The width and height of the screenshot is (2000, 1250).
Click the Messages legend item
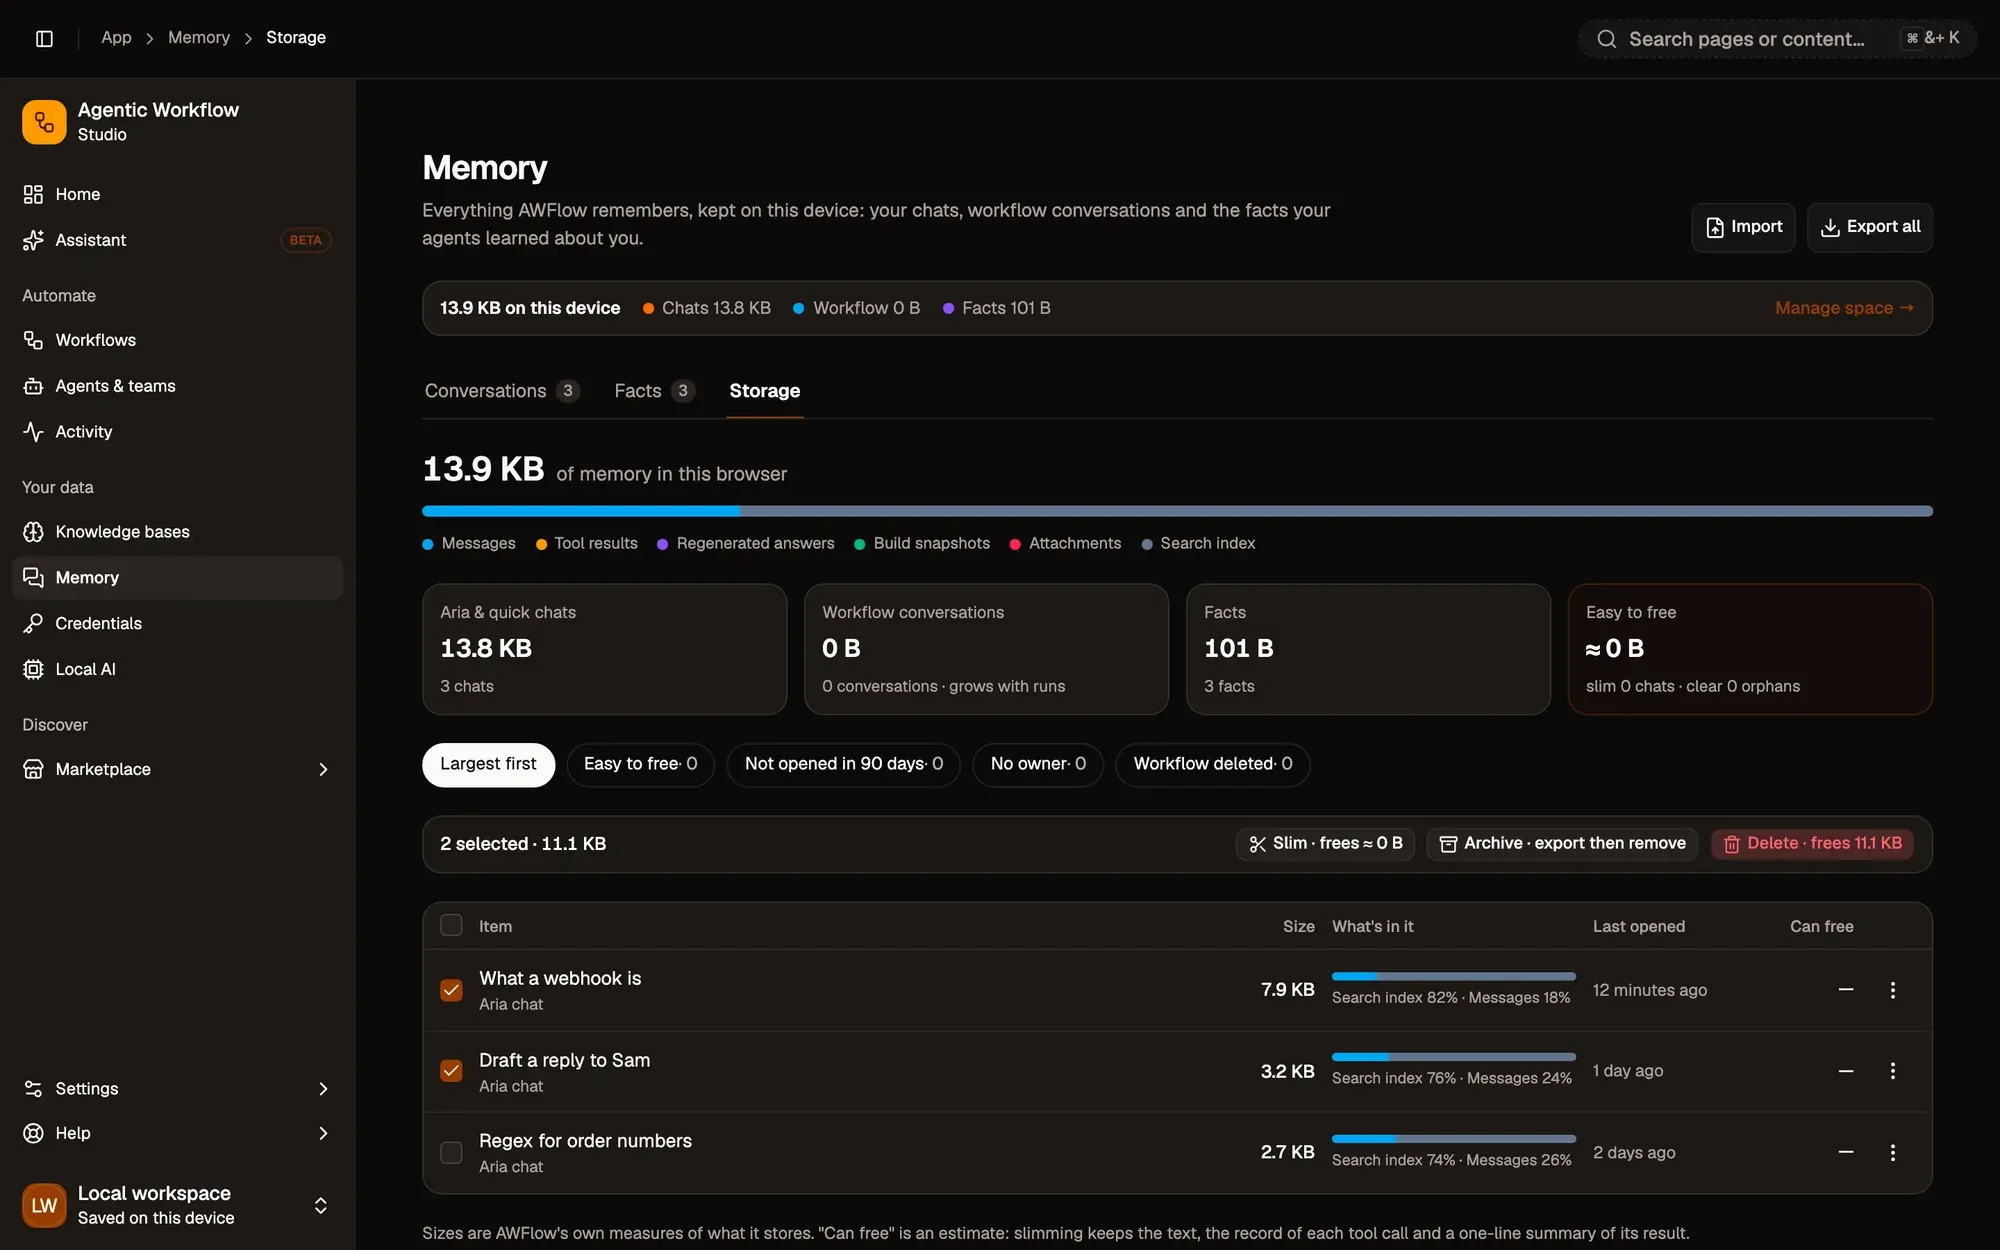tap(469, 544)
